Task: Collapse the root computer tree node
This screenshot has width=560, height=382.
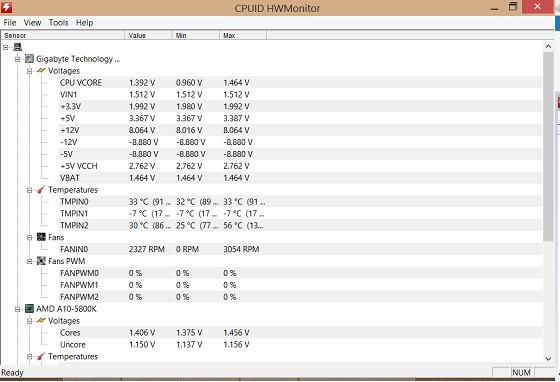Action: (x=5, y=47)
